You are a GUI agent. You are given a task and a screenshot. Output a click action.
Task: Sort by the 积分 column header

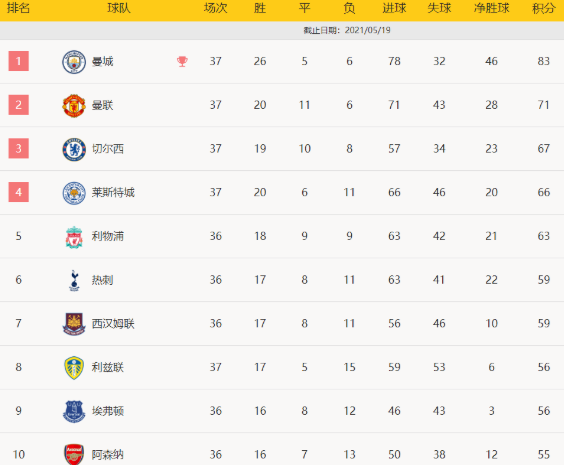(543, 8)
